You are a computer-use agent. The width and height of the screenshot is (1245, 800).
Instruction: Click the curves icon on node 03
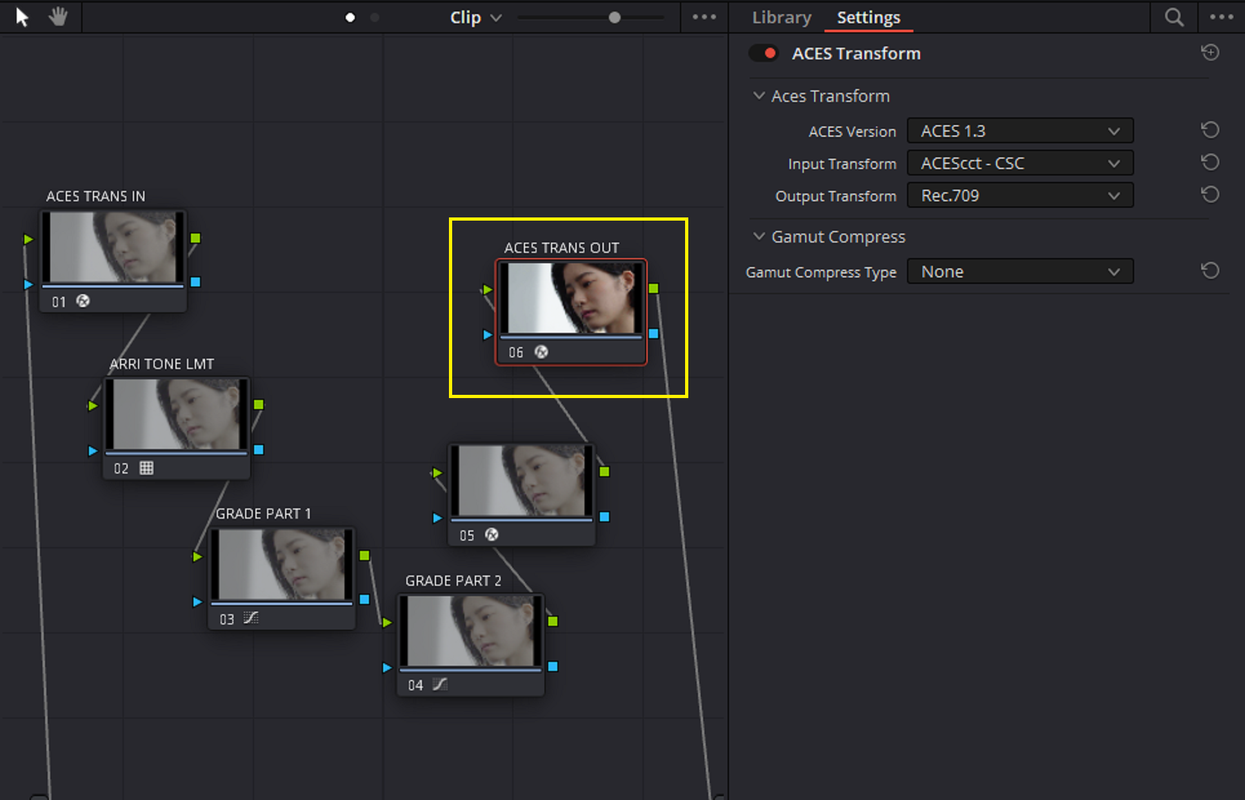[x=251, y=619]
